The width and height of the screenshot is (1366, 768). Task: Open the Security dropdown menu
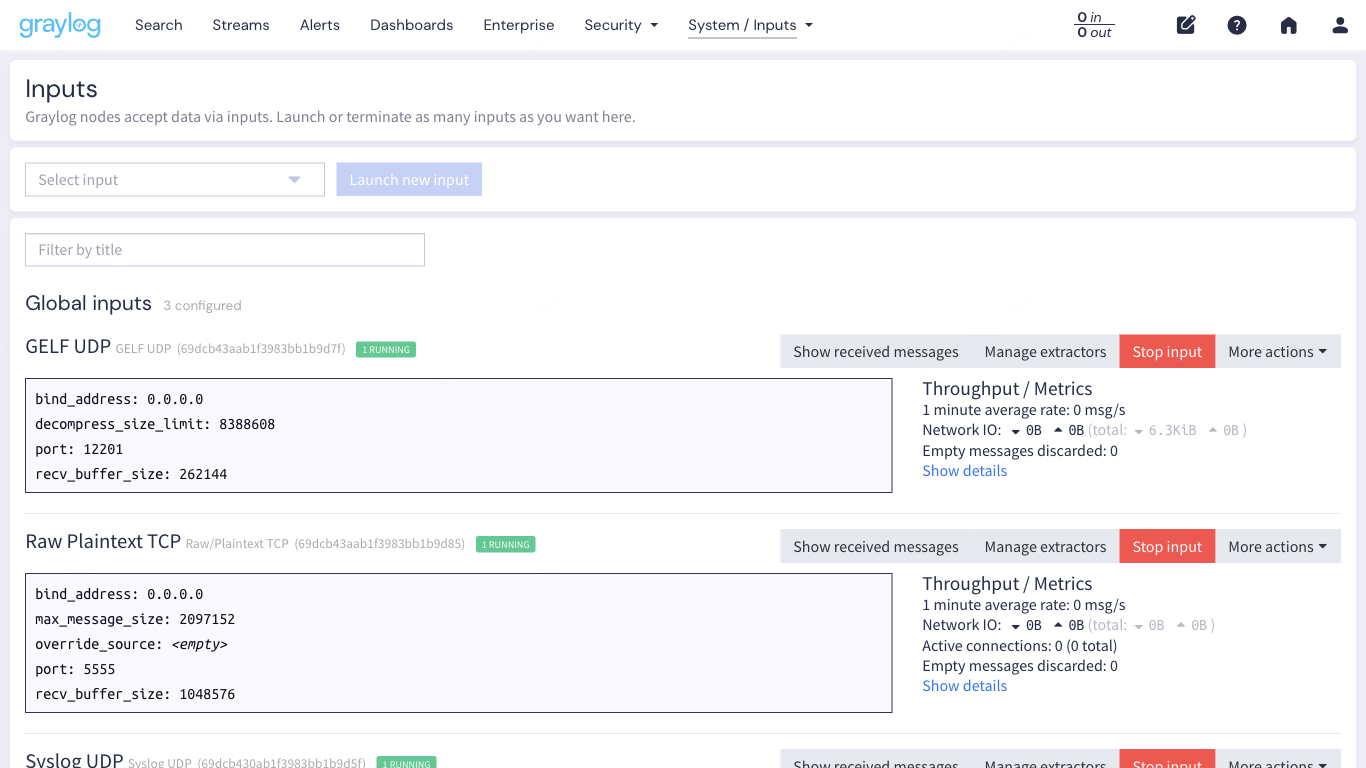[x=620, y=25]
